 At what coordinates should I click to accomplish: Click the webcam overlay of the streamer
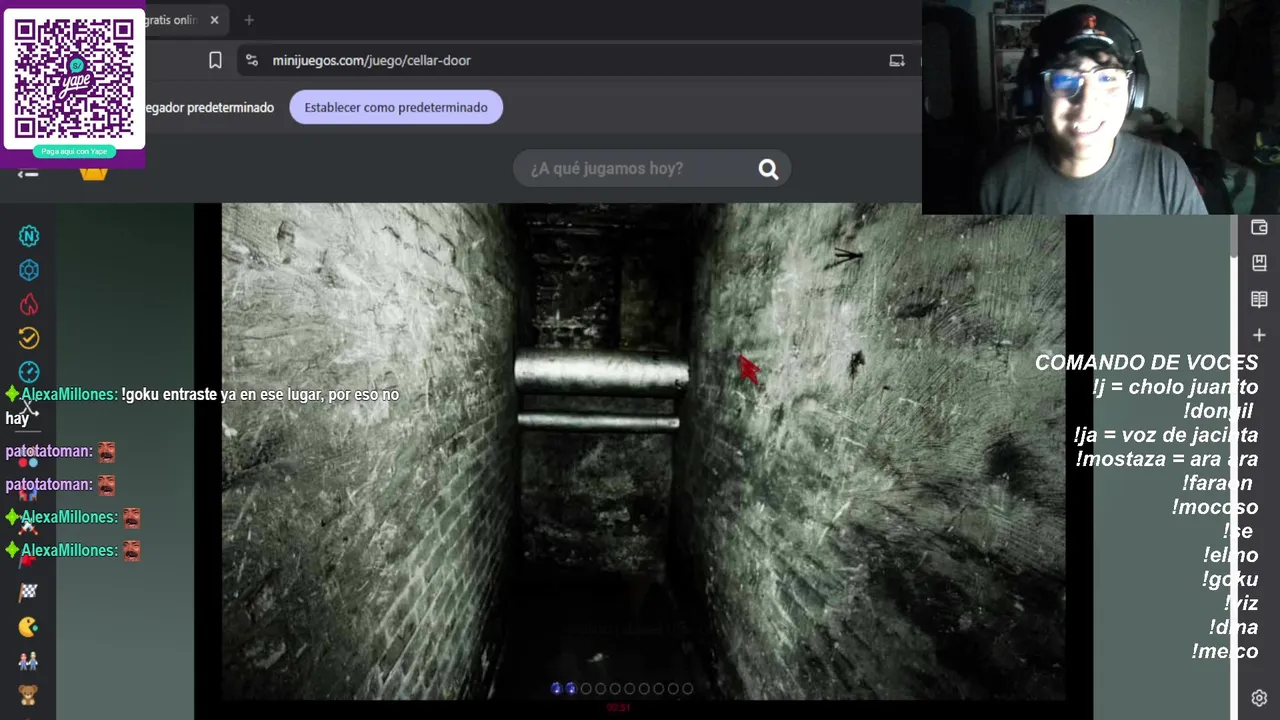(x=1100, y=107)
